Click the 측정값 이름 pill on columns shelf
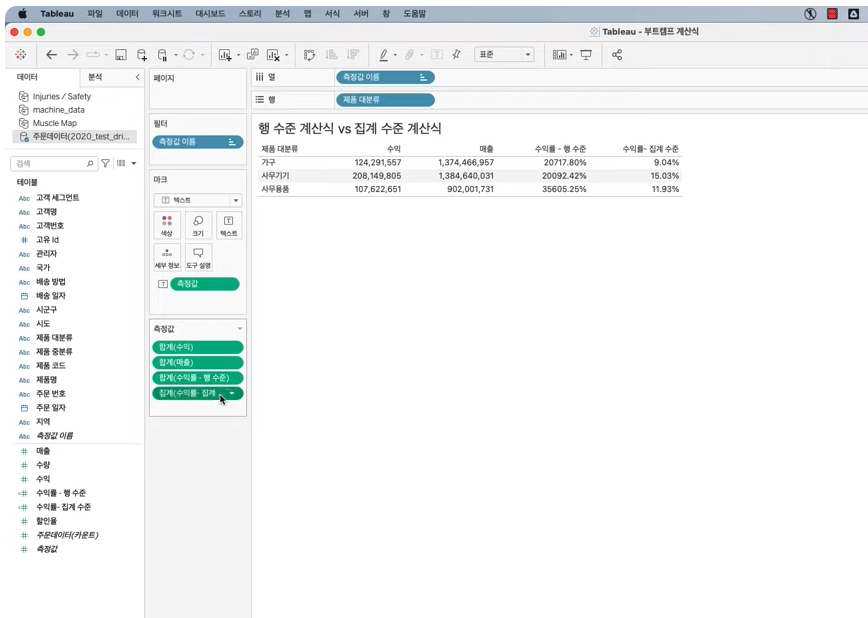Viewport: 868px width, 618px height. point(385,78)
